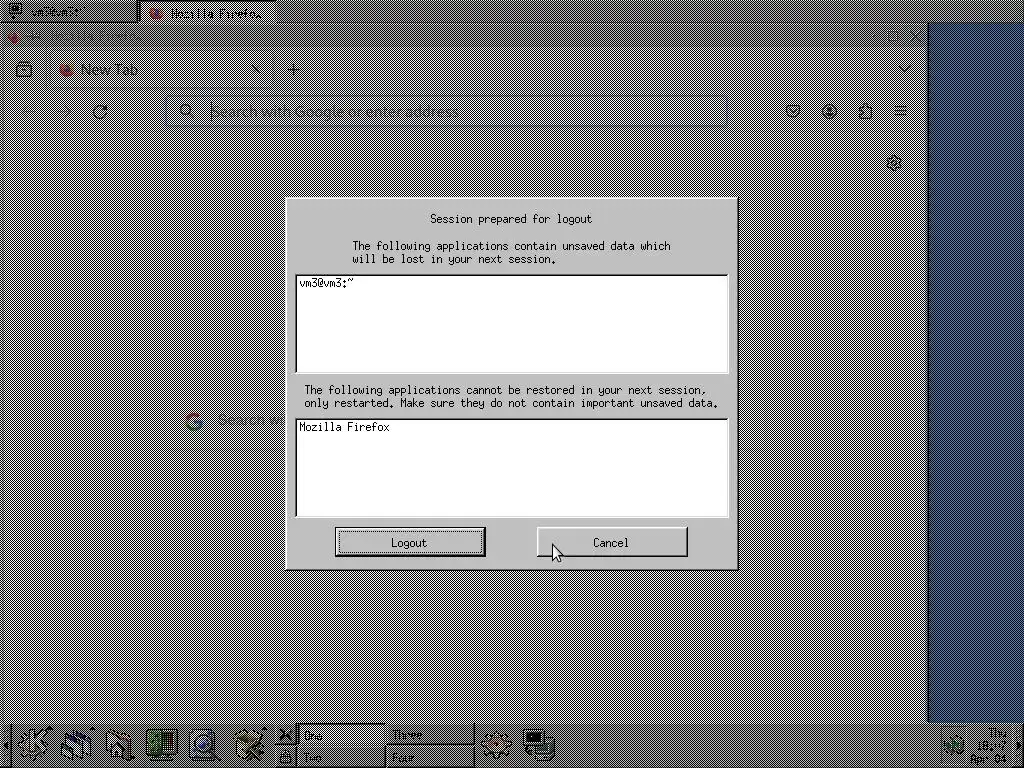
Task: Switch to virtual desktop Three
Action: click(431, 735)
